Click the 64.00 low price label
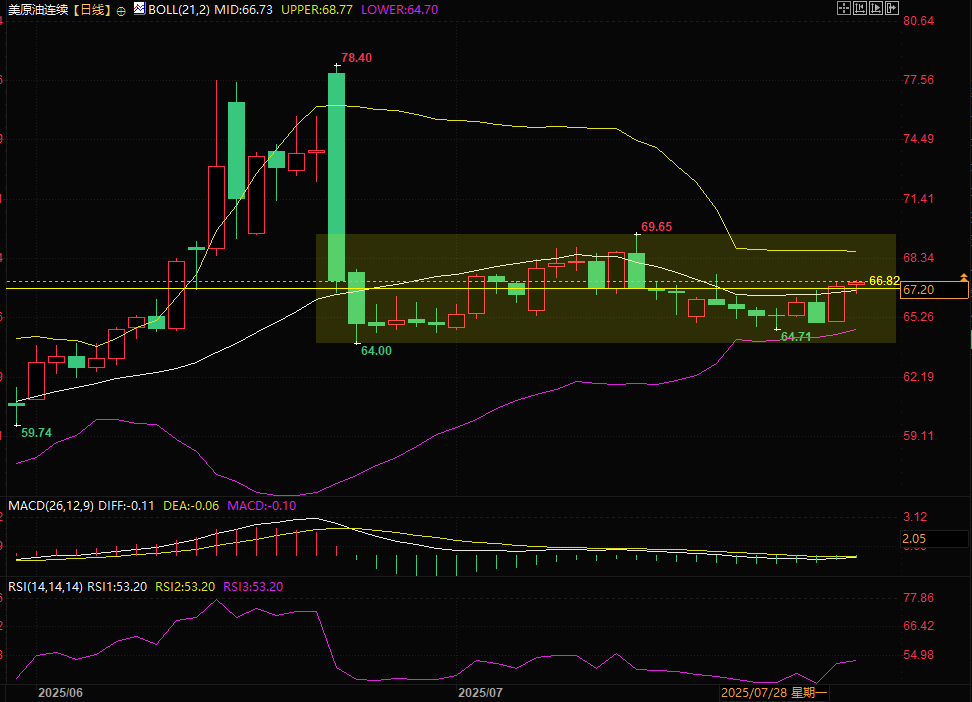 [x=376, y=351]
